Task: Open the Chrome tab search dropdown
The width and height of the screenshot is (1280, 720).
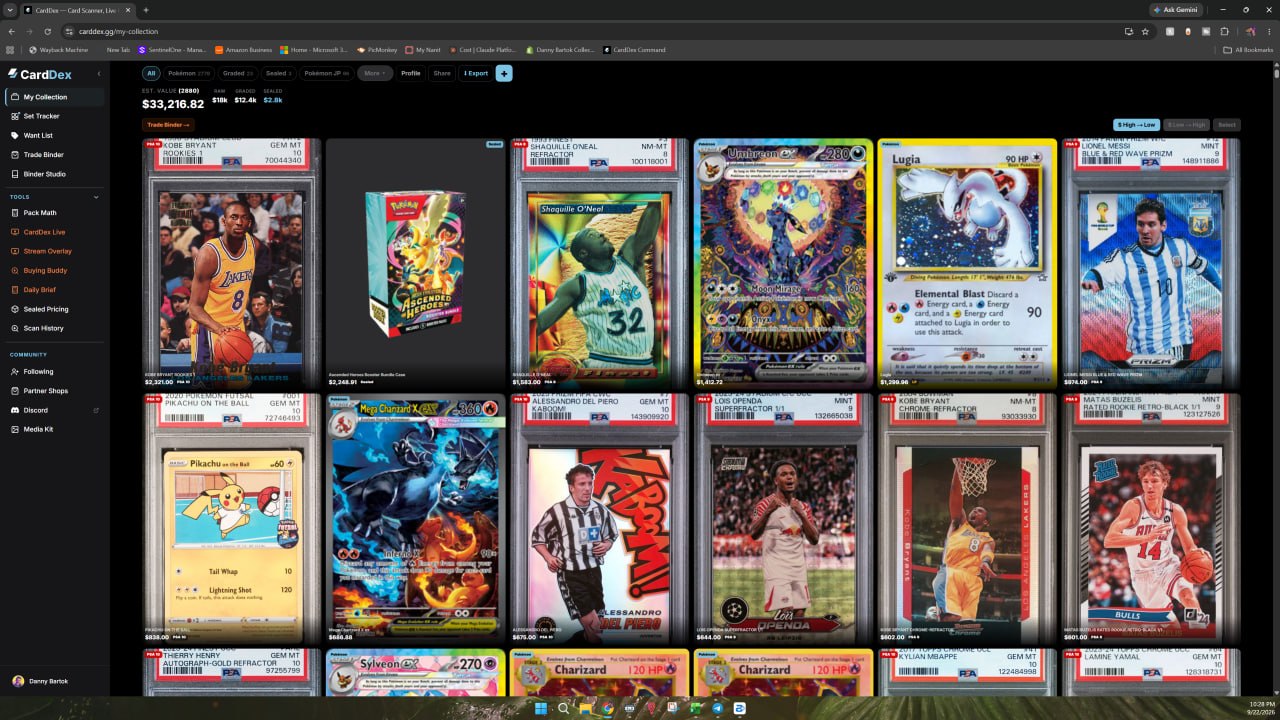Action: pyautogui.click(x=10, y=10)
